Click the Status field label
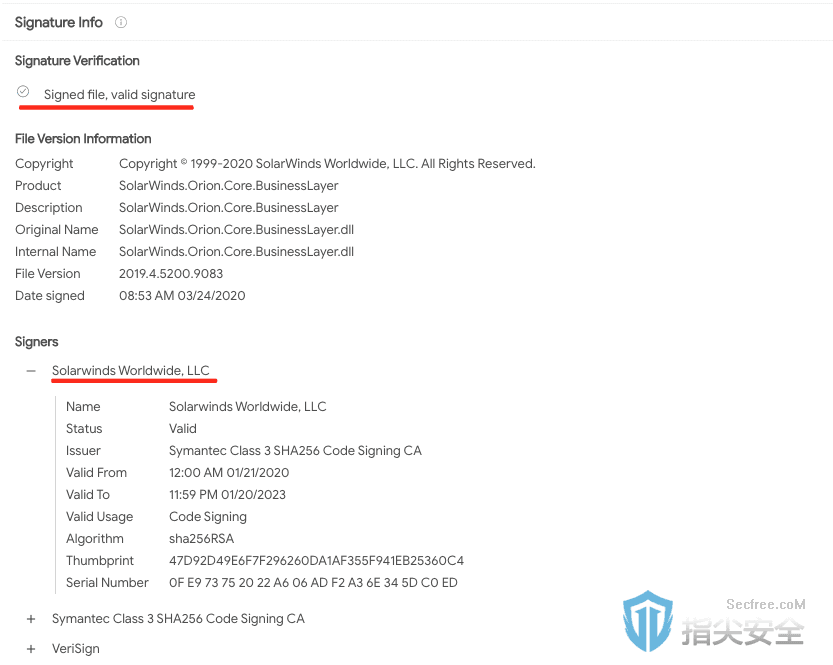Image resolution: width=833 pixels, height=665 pixels. click(84, 429)
